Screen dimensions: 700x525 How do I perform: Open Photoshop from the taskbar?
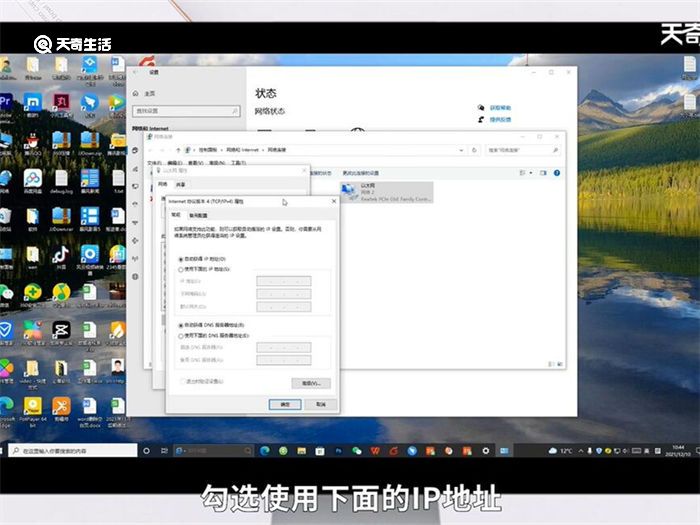pos(338,451)
